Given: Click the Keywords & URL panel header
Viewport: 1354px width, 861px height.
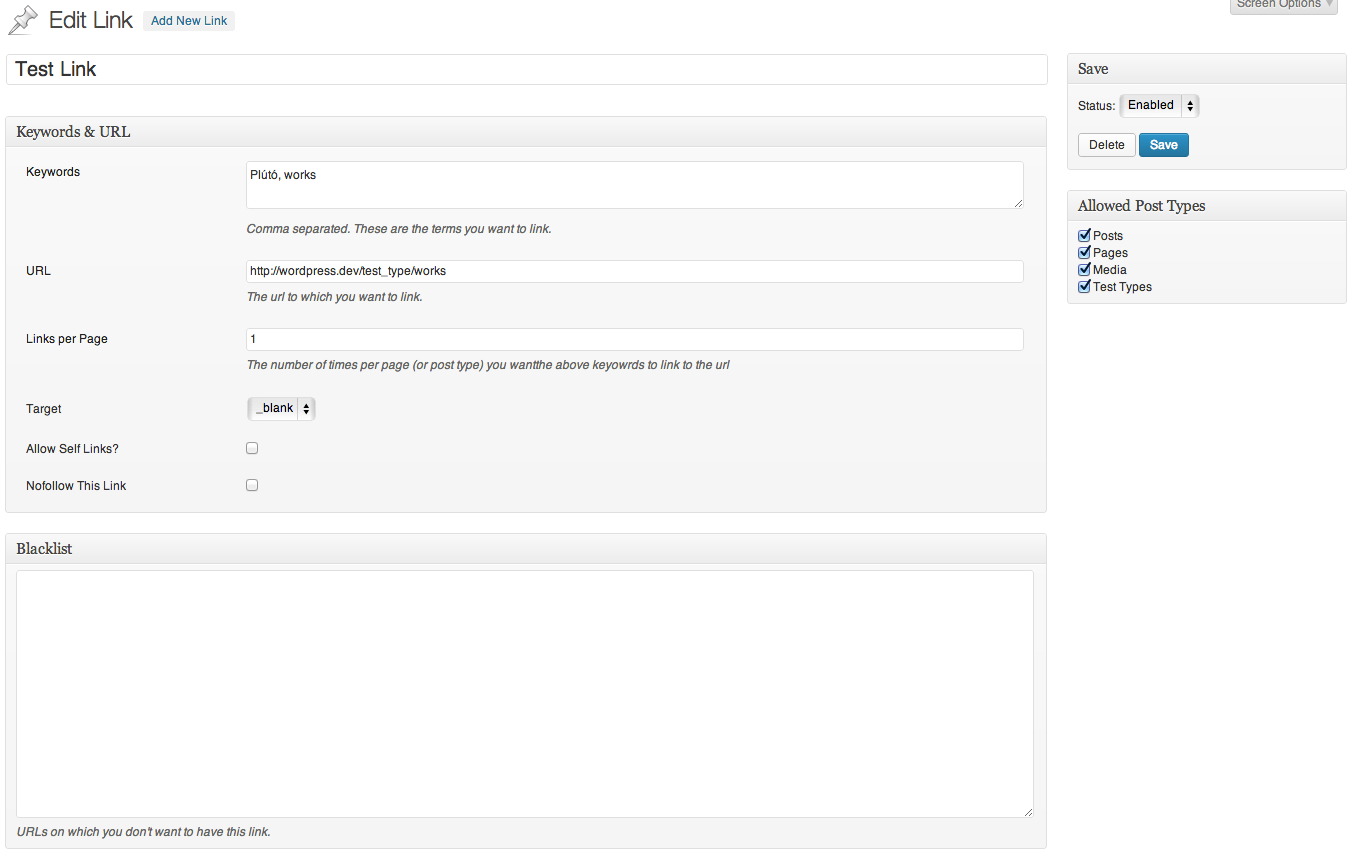Looking at the screenshot, I should [x=525, y=132].
